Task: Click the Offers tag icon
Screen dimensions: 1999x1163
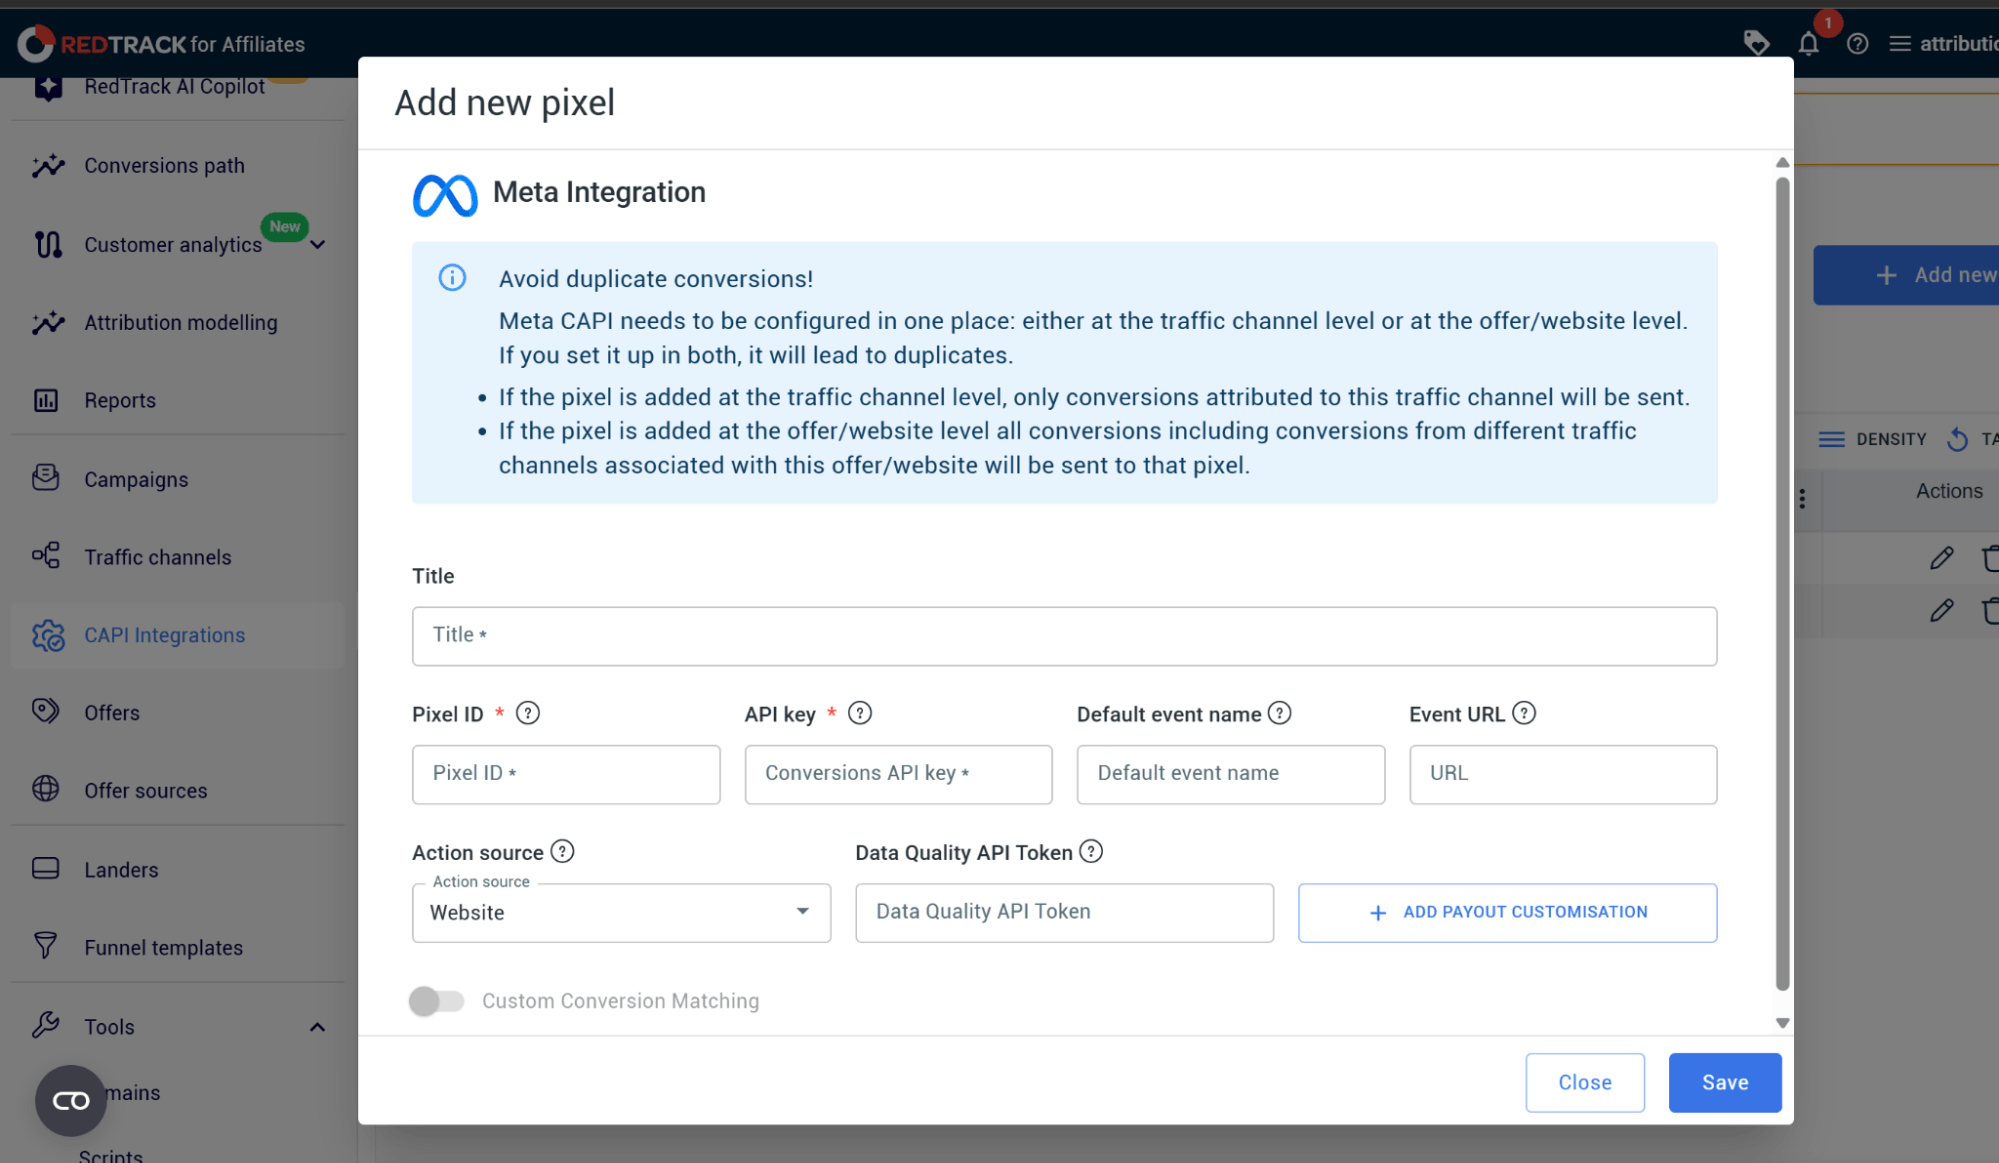Action: coord(46,711)
